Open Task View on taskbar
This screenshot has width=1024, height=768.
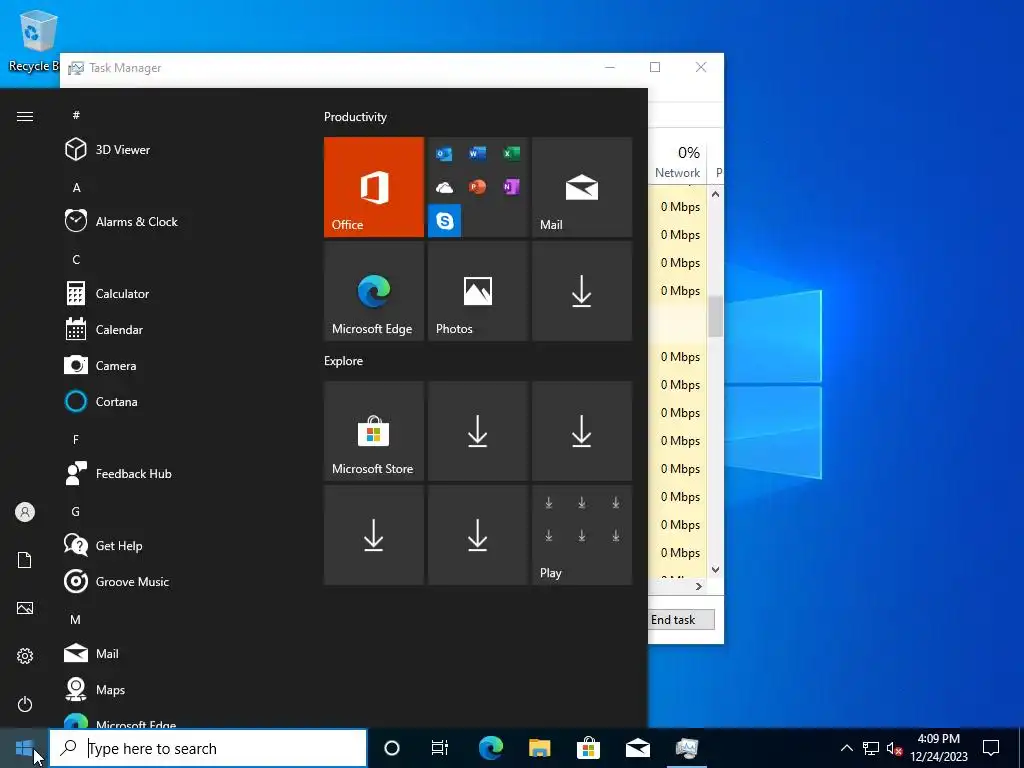click(x=440, y=748)
